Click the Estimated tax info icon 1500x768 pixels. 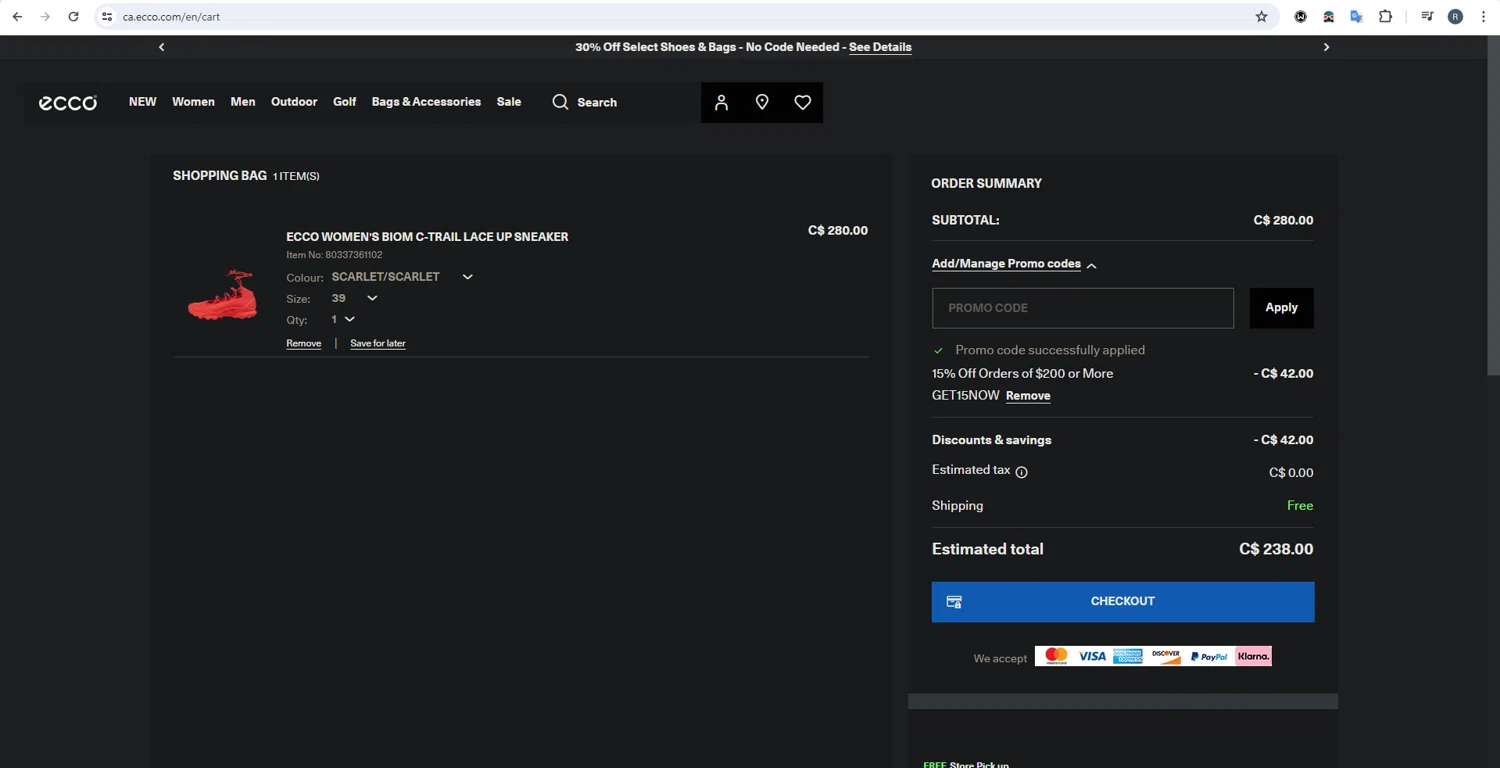(x=1021, y=472)
